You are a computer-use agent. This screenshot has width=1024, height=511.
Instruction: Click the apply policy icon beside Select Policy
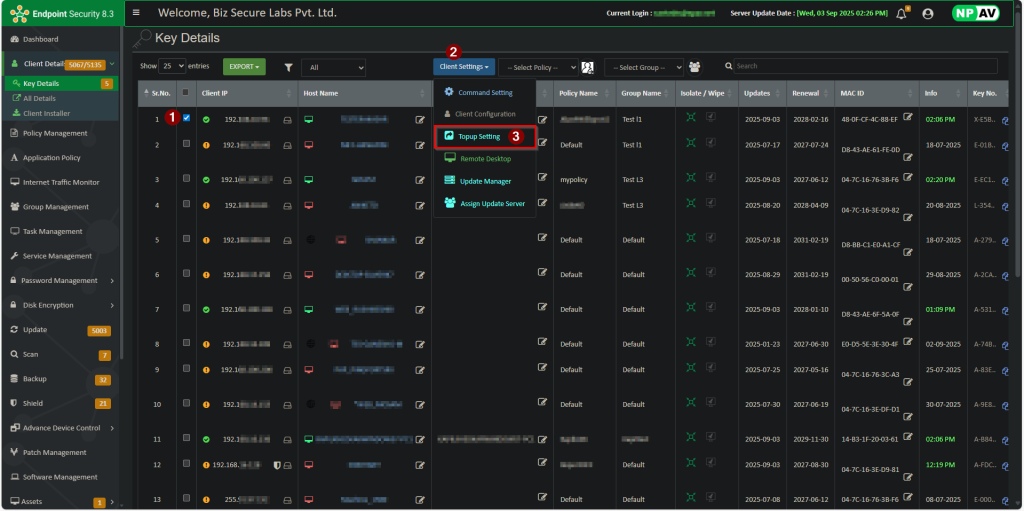588,67
